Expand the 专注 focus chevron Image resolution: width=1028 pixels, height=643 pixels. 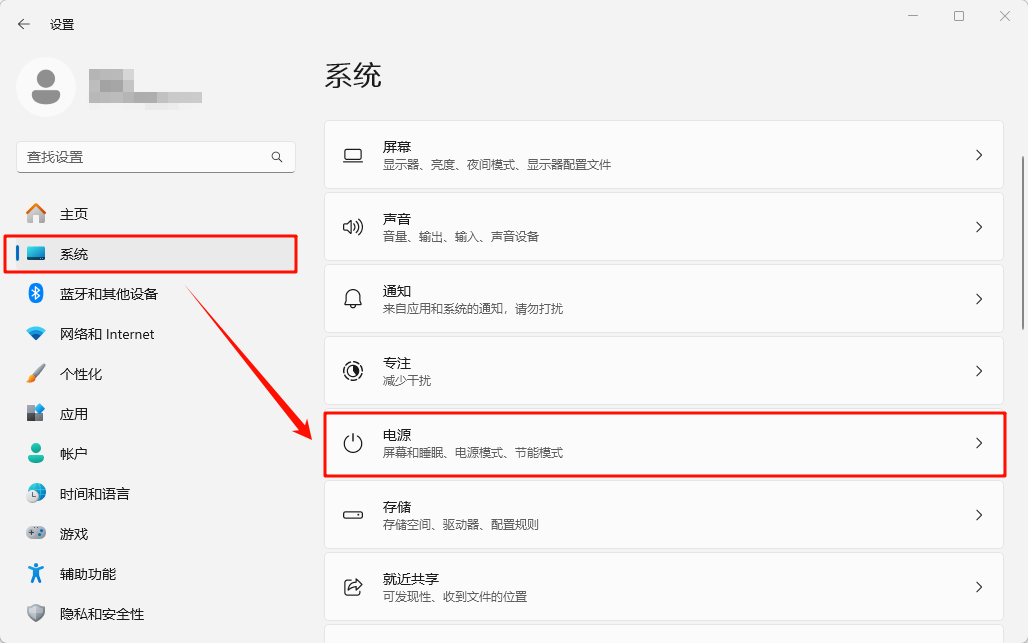tap(979, 371)
